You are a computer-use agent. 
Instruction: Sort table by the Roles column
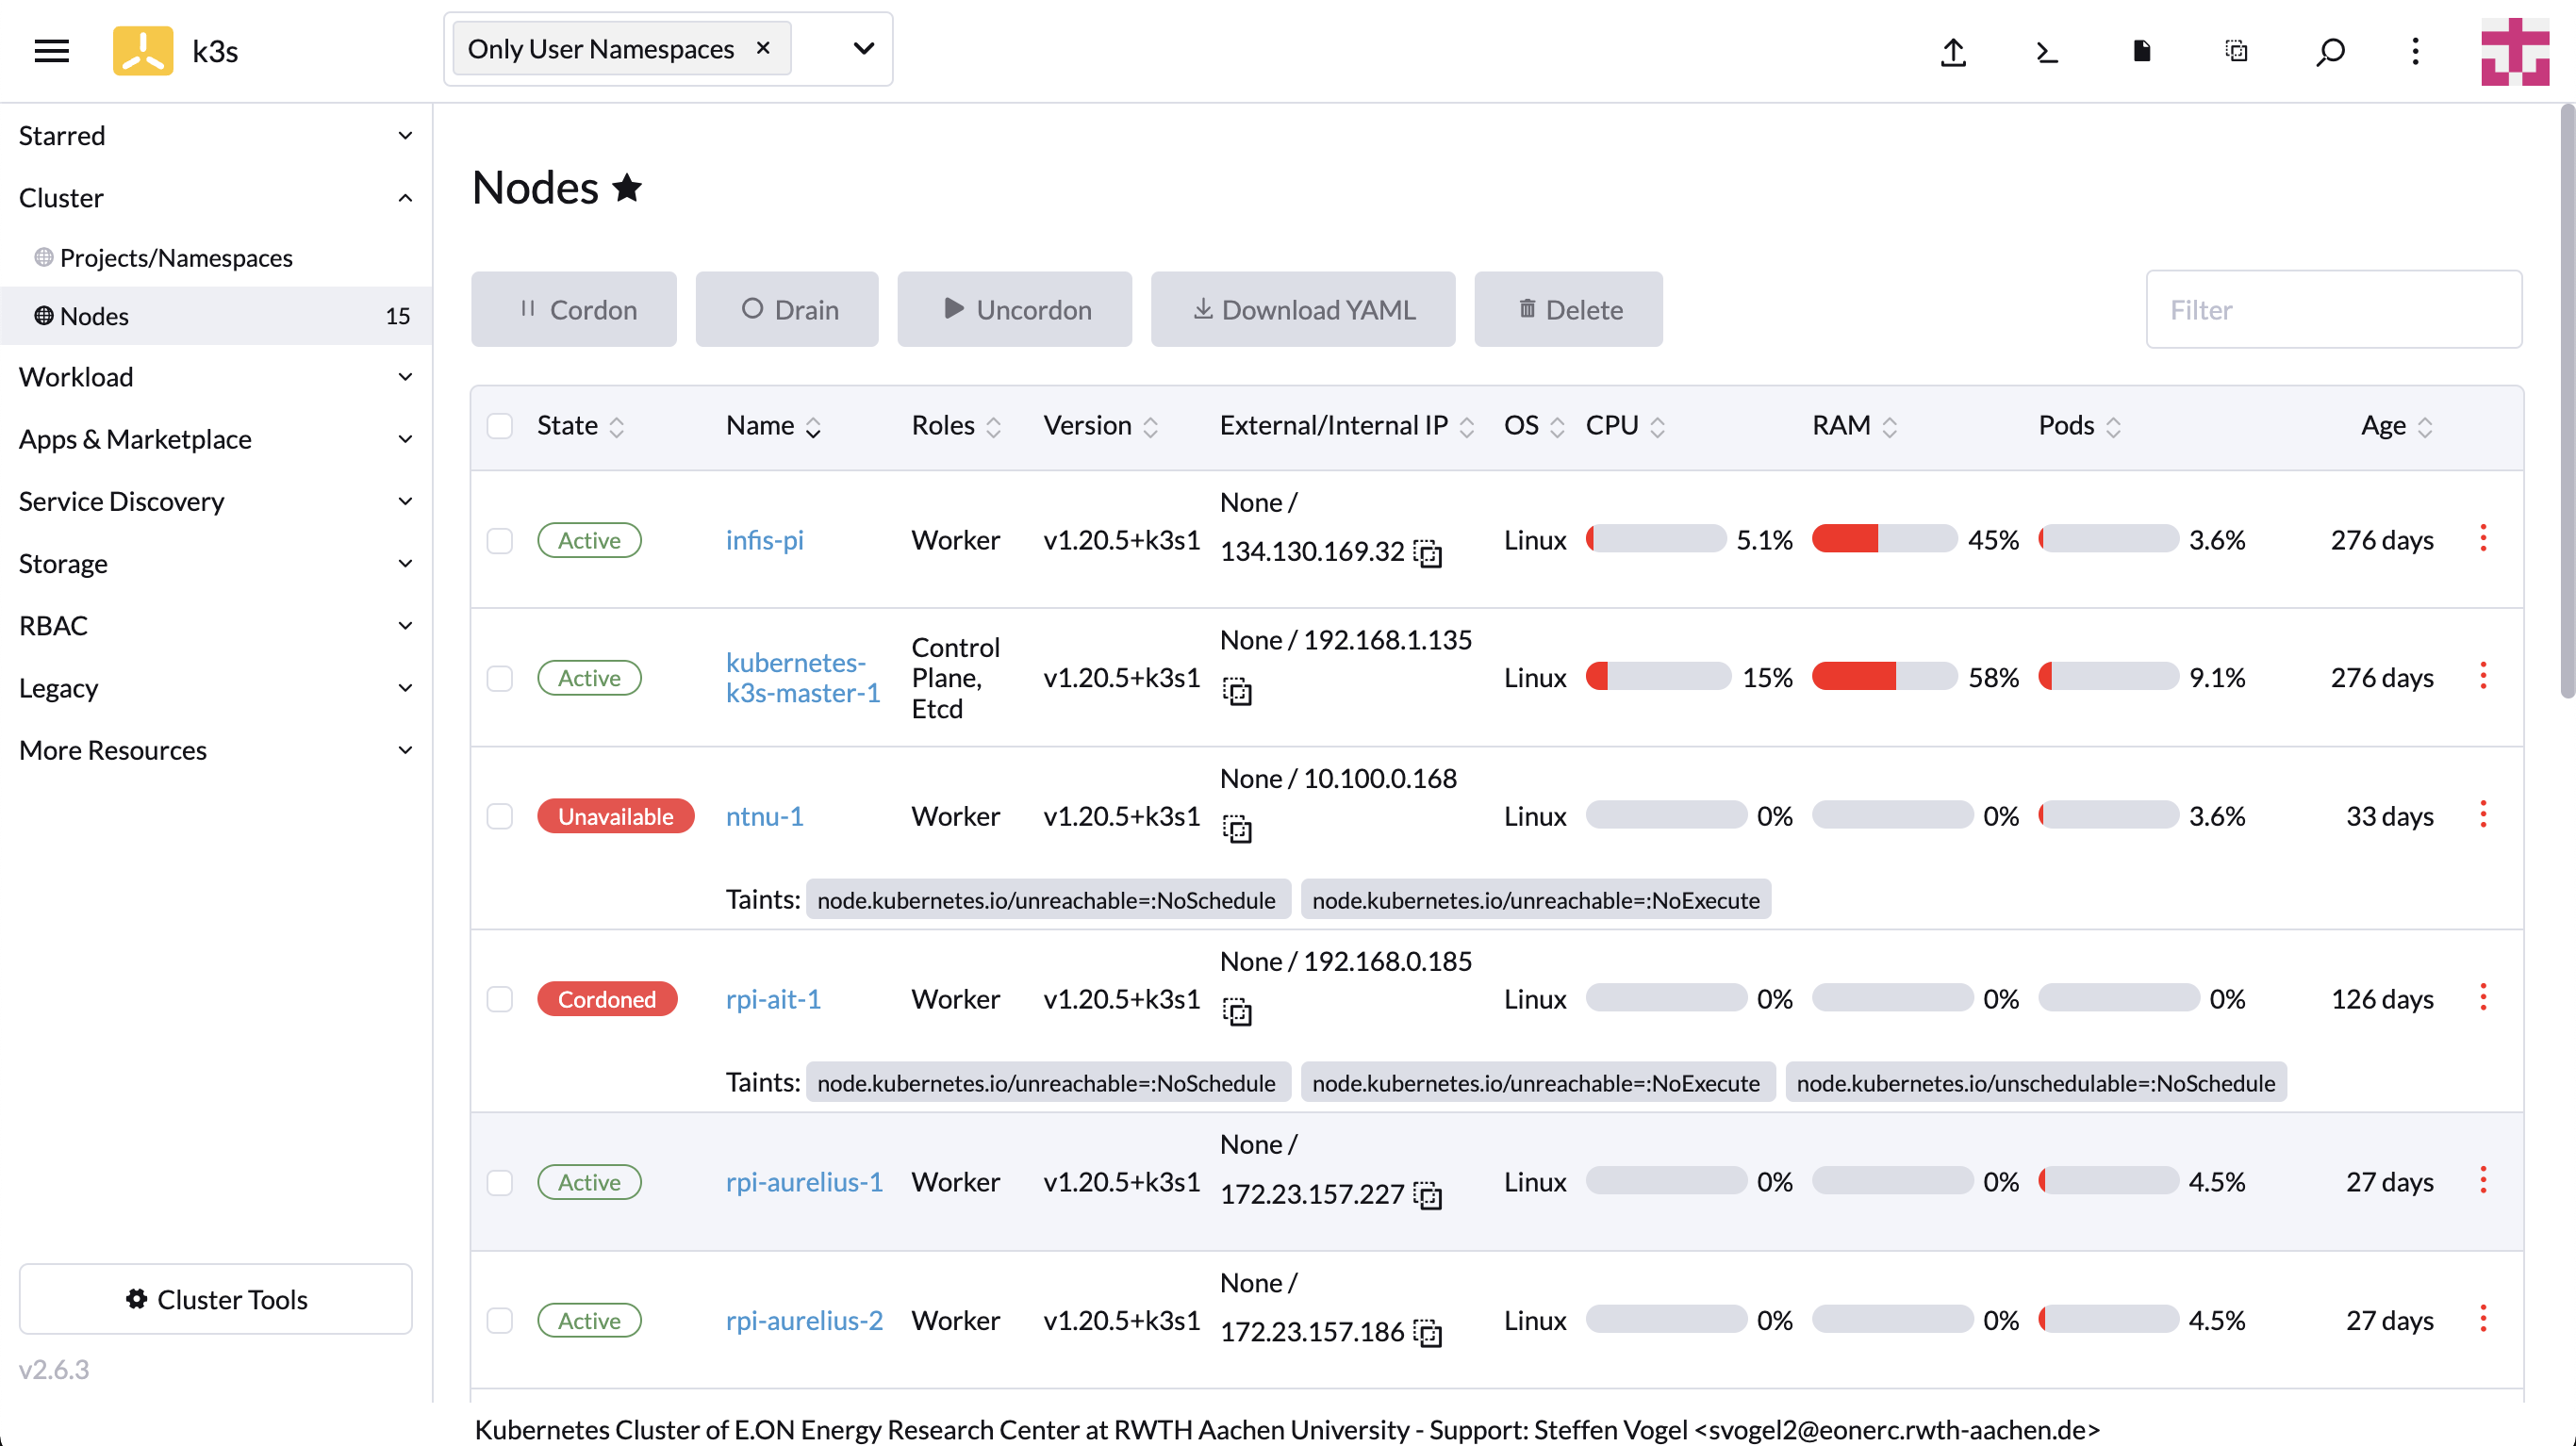point(956,426)
